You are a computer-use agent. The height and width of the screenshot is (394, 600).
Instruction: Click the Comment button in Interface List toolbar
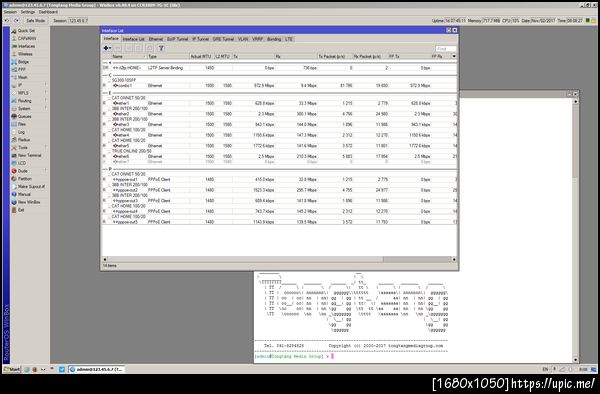150,48
